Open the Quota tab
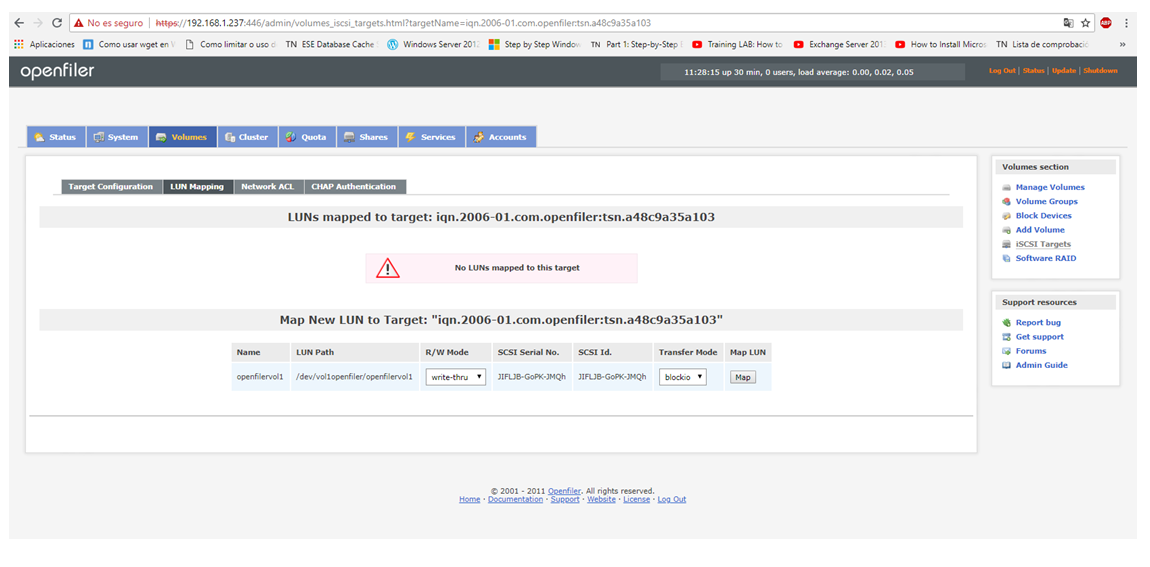This screenshot has height=567, width=1150. tap(307, 137)
